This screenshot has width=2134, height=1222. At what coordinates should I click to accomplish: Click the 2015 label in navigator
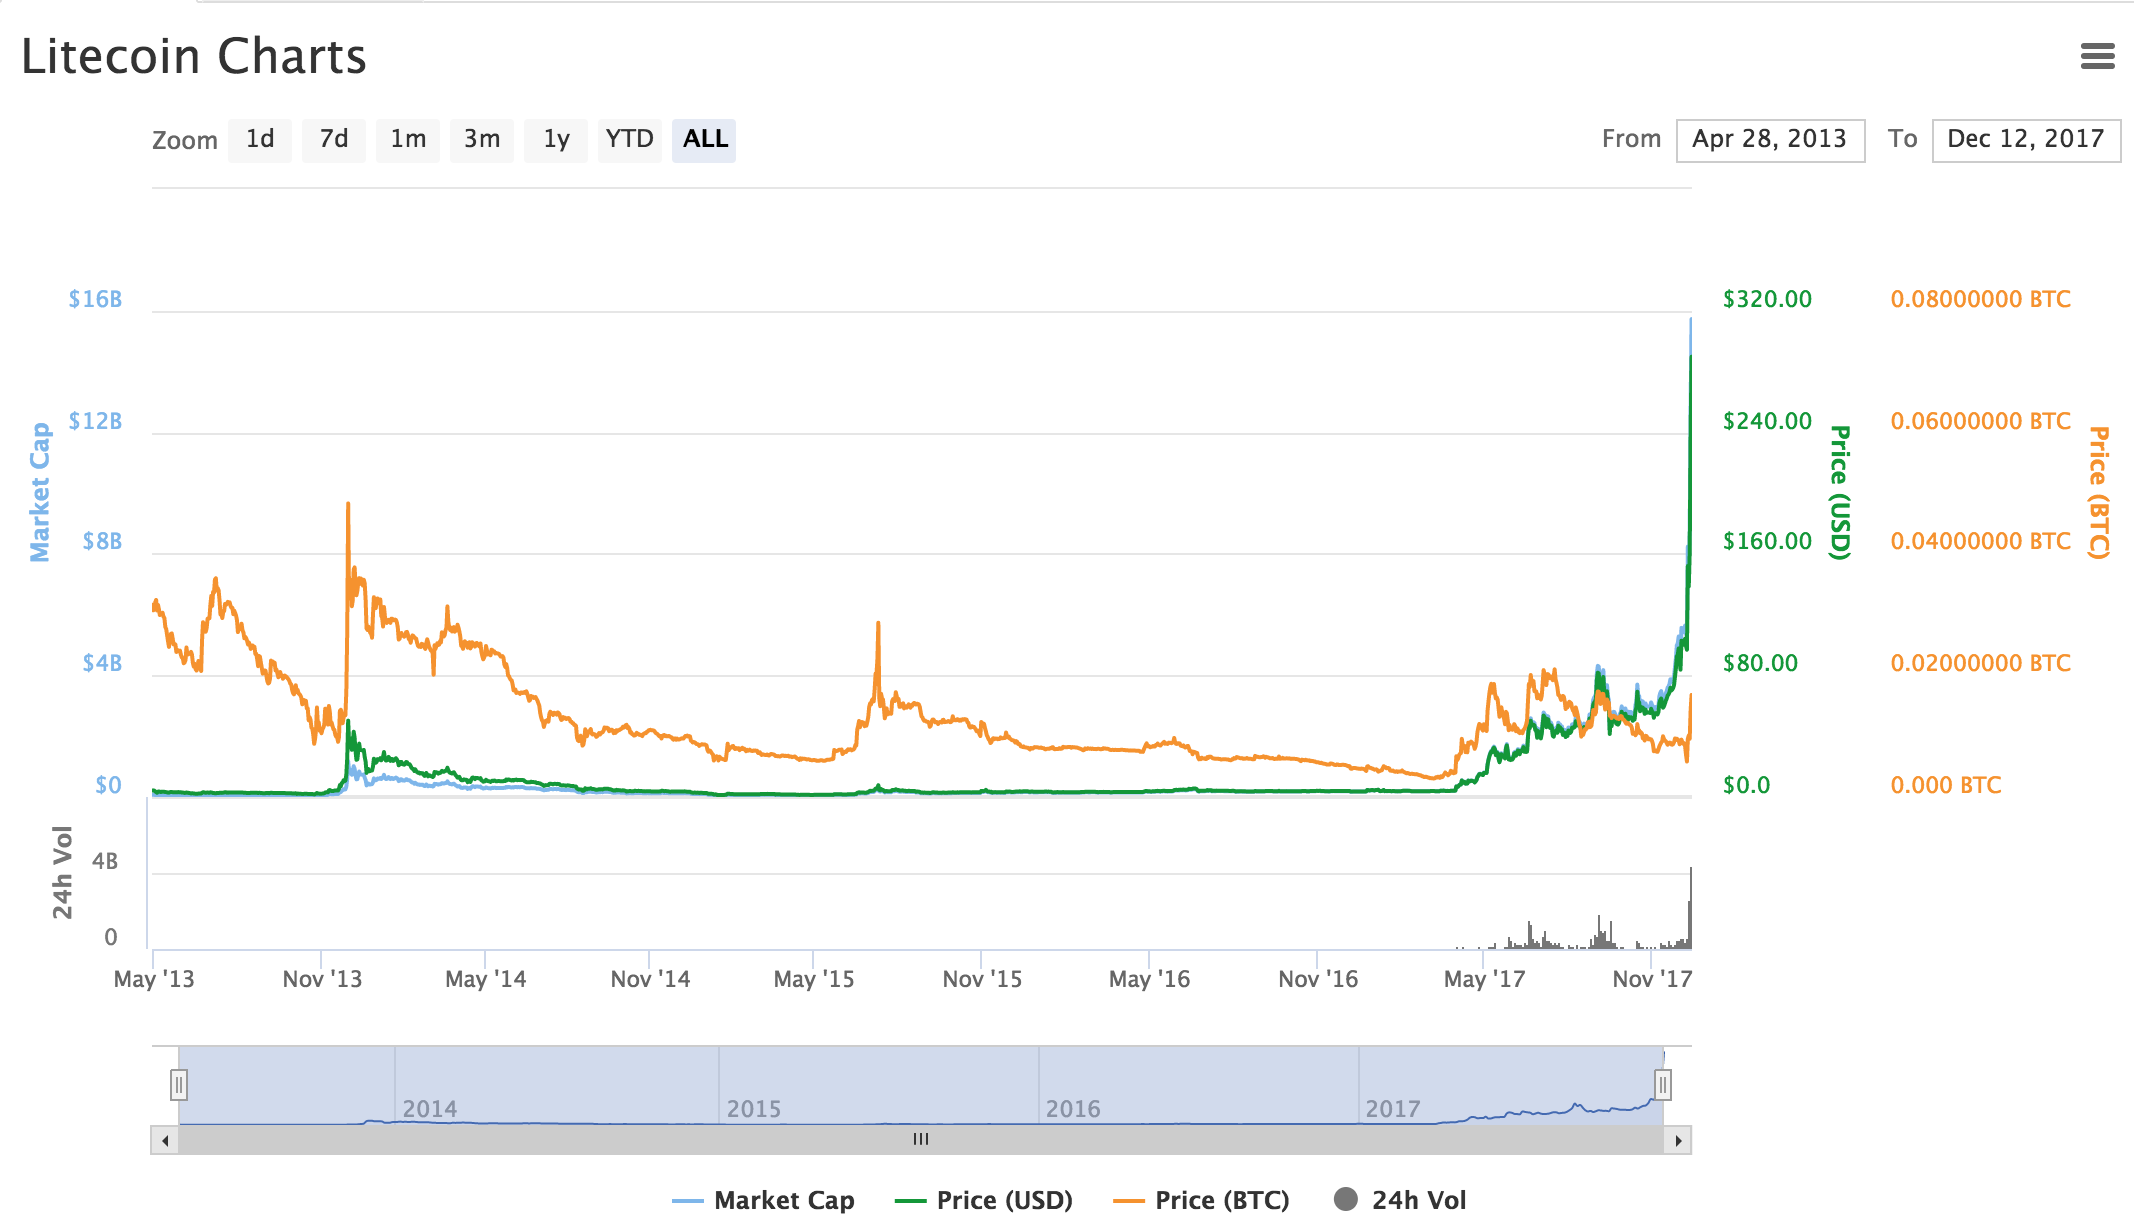coord(754,1109)
